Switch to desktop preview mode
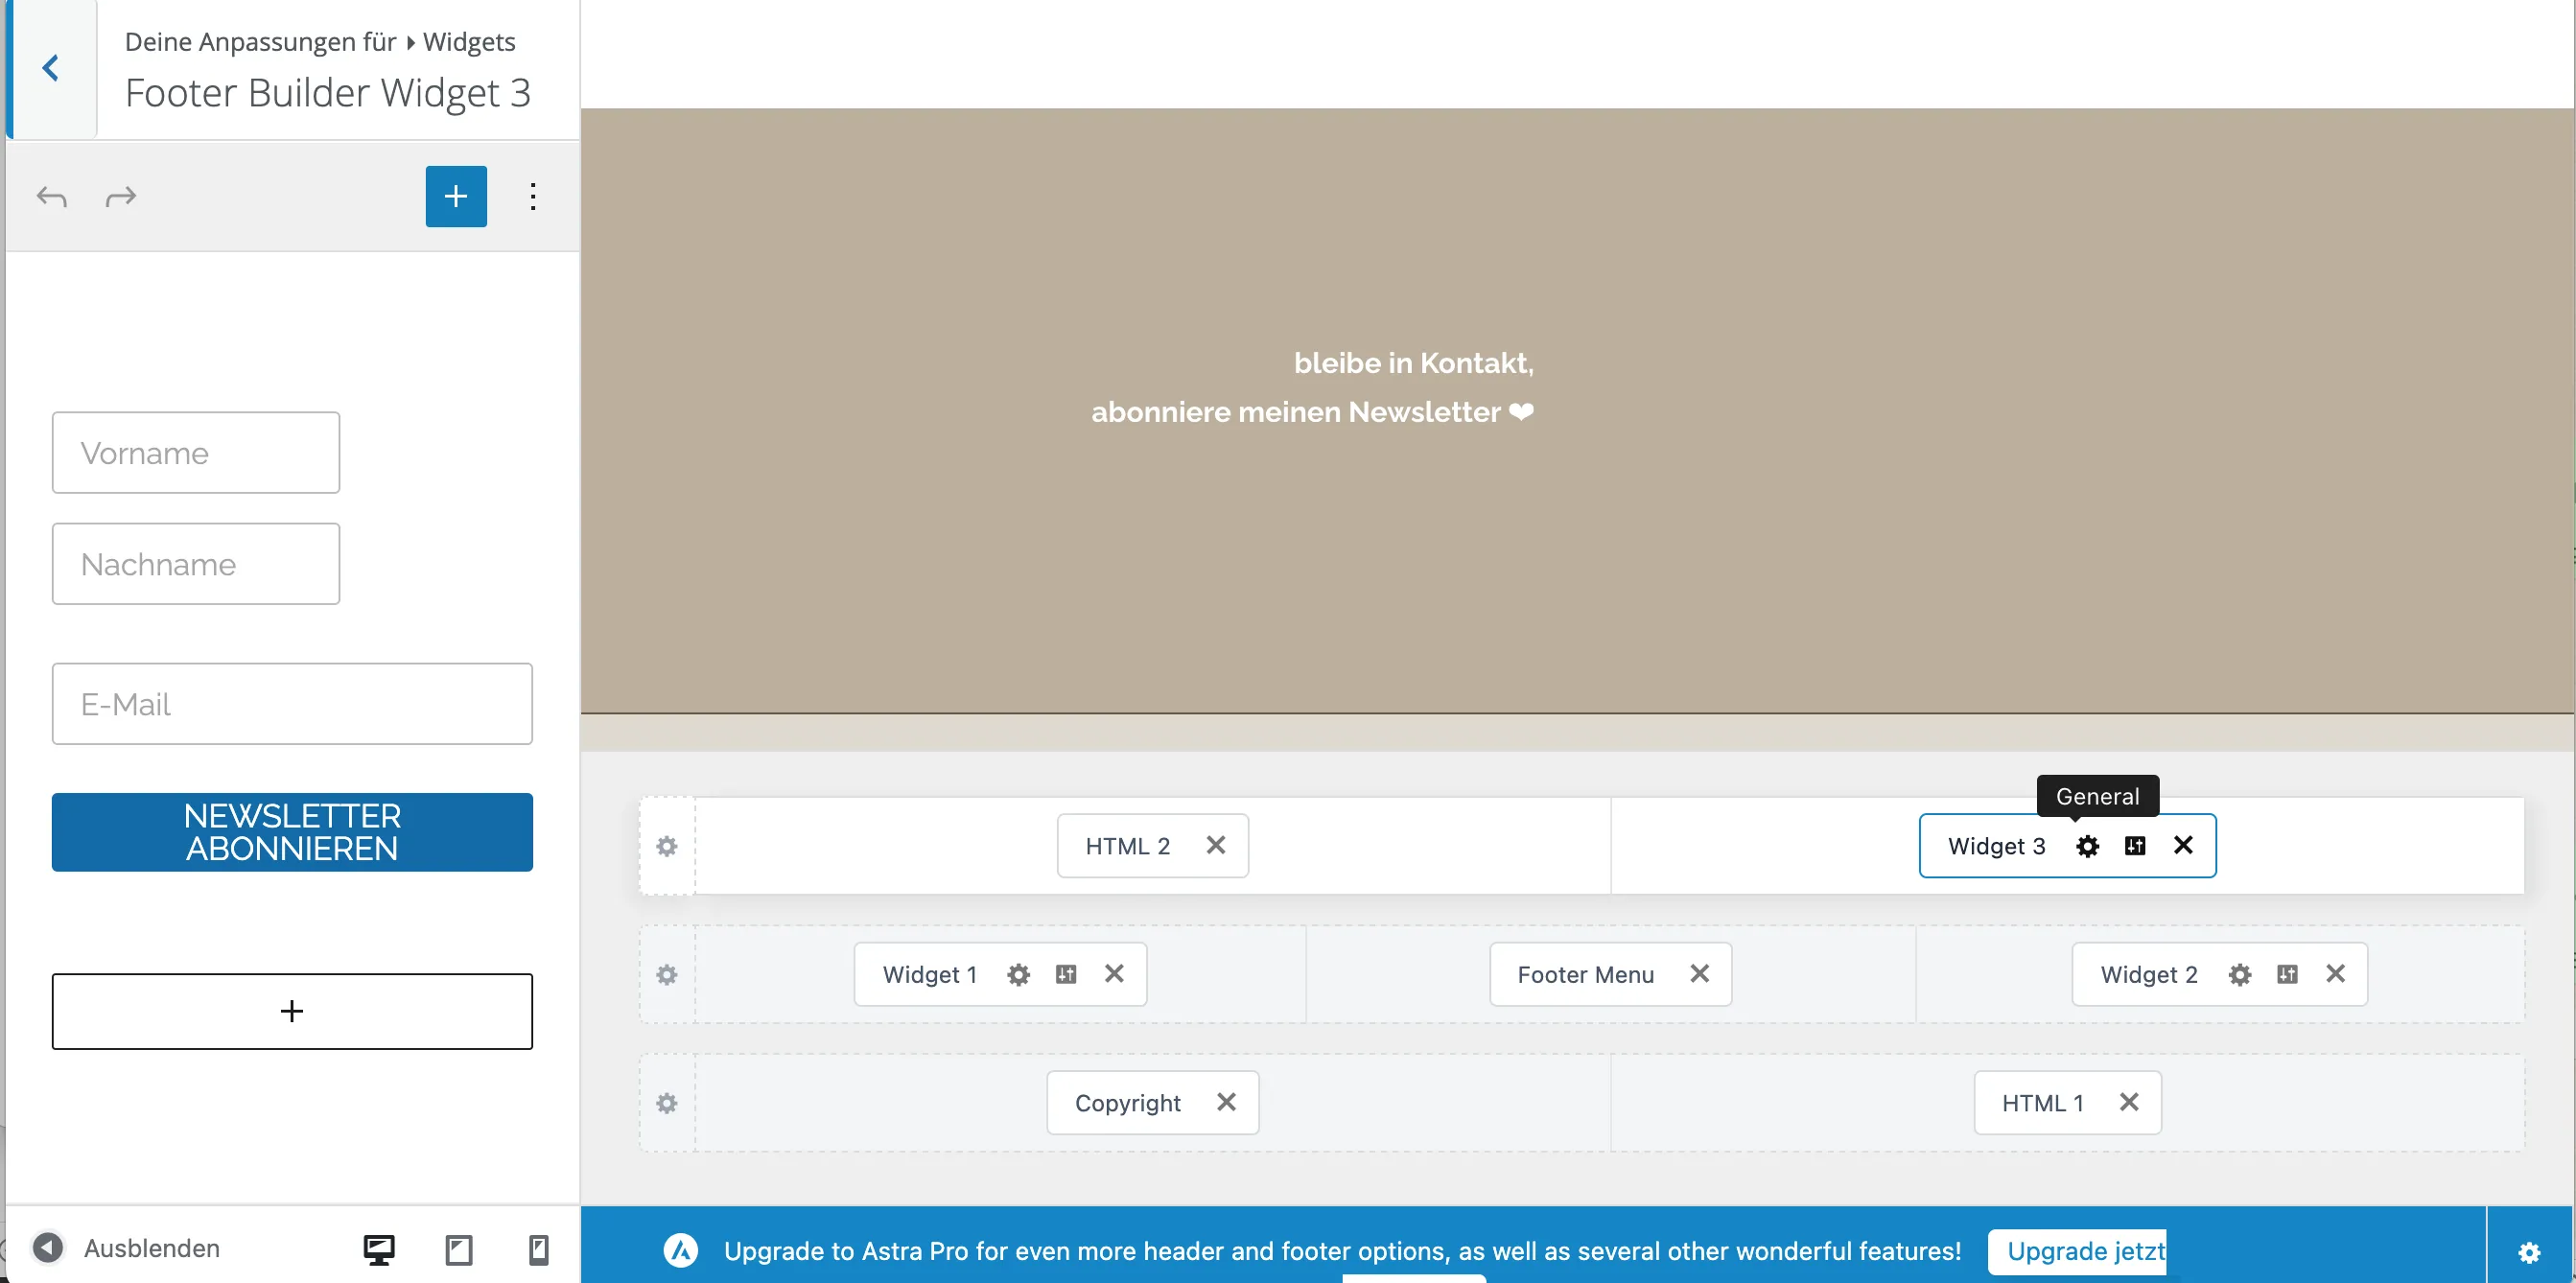Image resolution: width=2576 pixels, height=1283 pixels. click(379, 1249)
